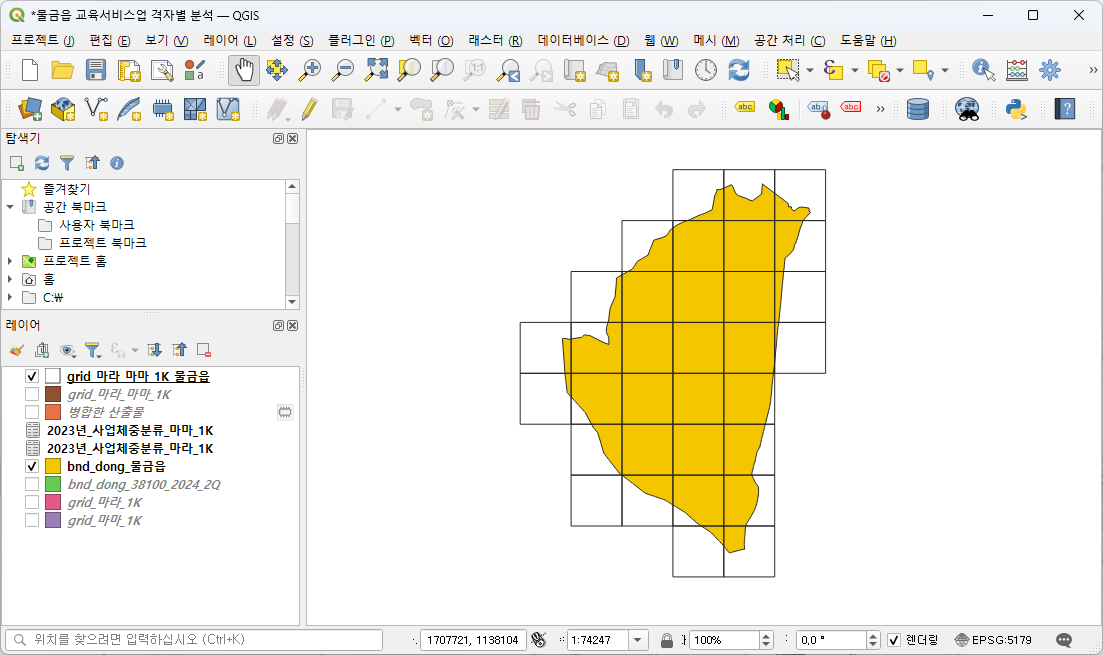Viewport: 1103px width, 655px height.
Task: Click the Zoom Full extent icon
Action: pyautogui.click(x=376, y=70)
